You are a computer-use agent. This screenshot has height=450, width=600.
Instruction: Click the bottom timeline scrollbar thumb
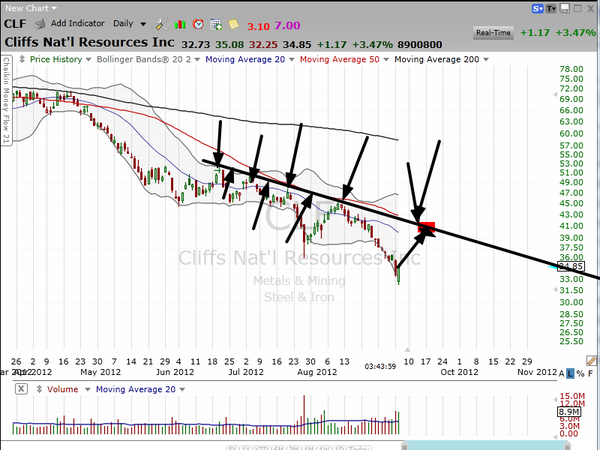tap(486, 446)
